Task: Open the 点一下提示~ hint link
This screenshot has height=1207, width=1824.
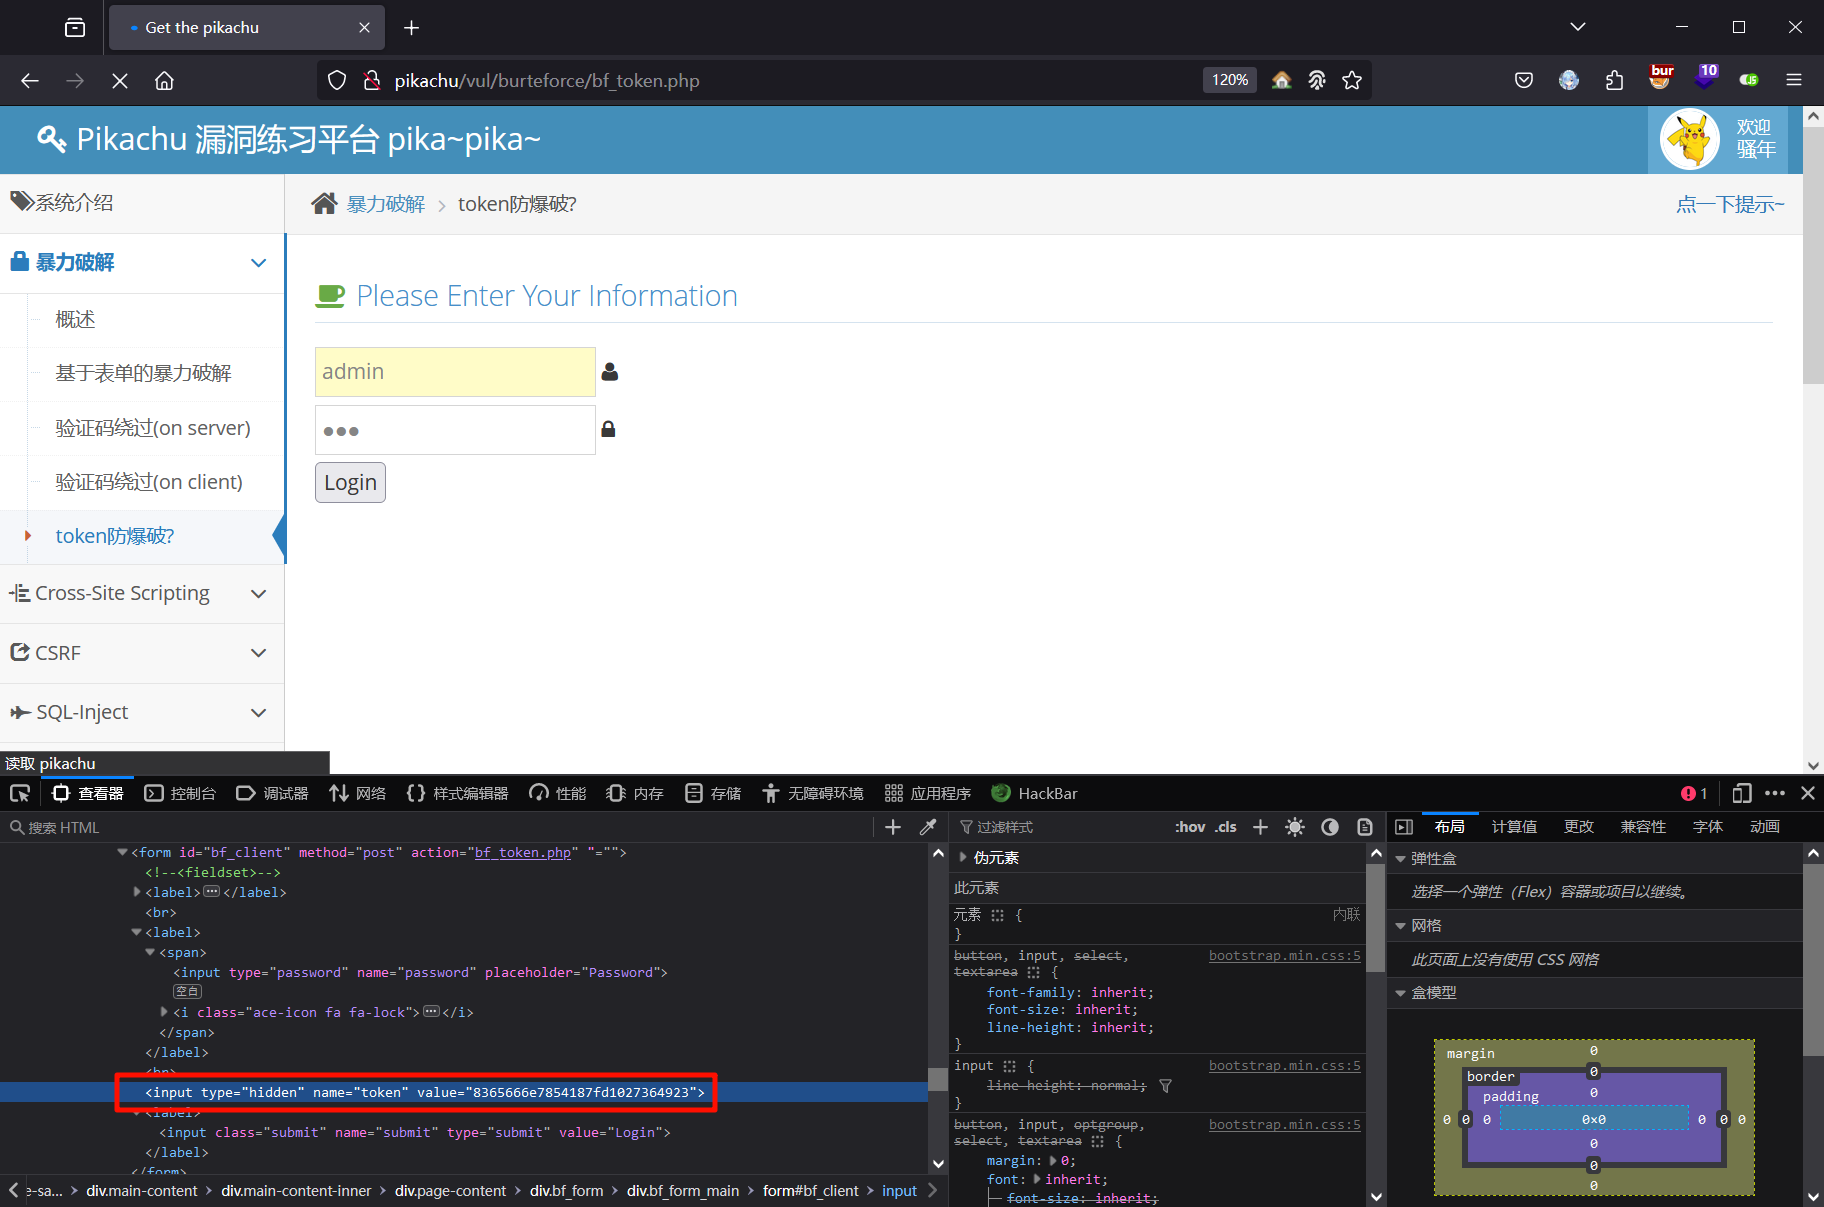Action: [x=1730, y=204]
